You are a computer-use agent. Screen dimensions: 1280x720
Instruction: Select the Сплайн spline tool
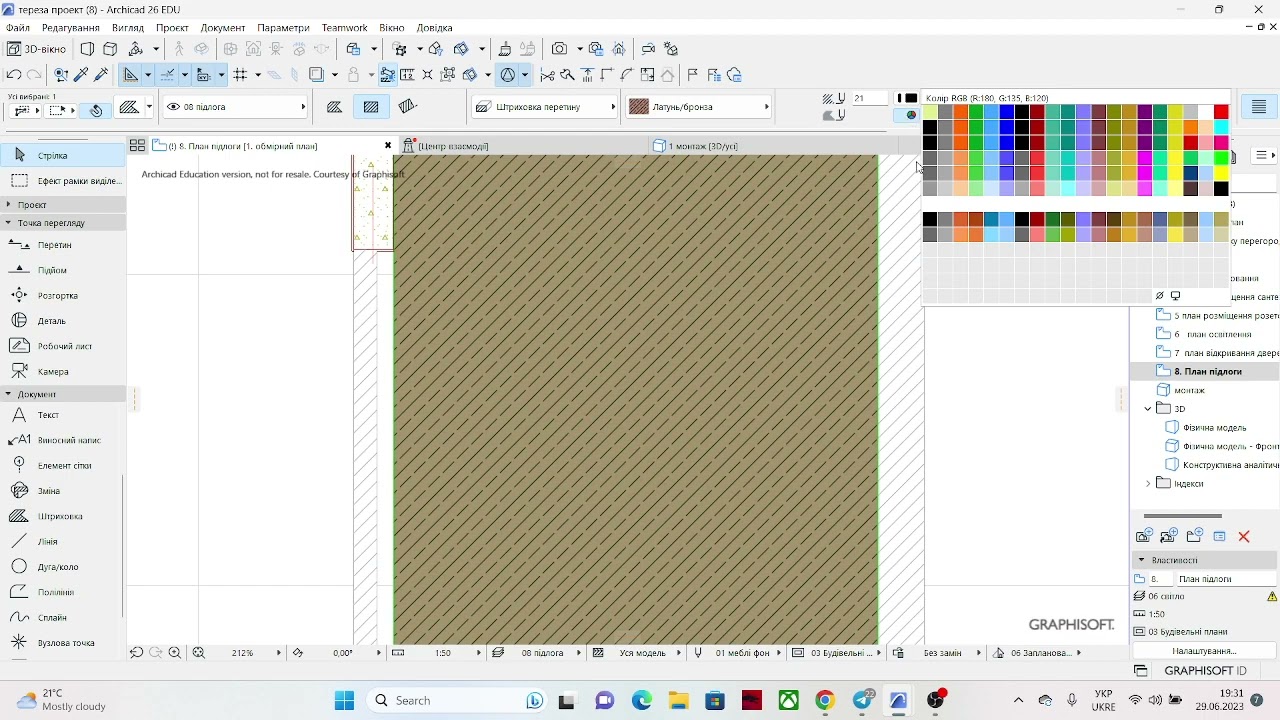[63, 618]
